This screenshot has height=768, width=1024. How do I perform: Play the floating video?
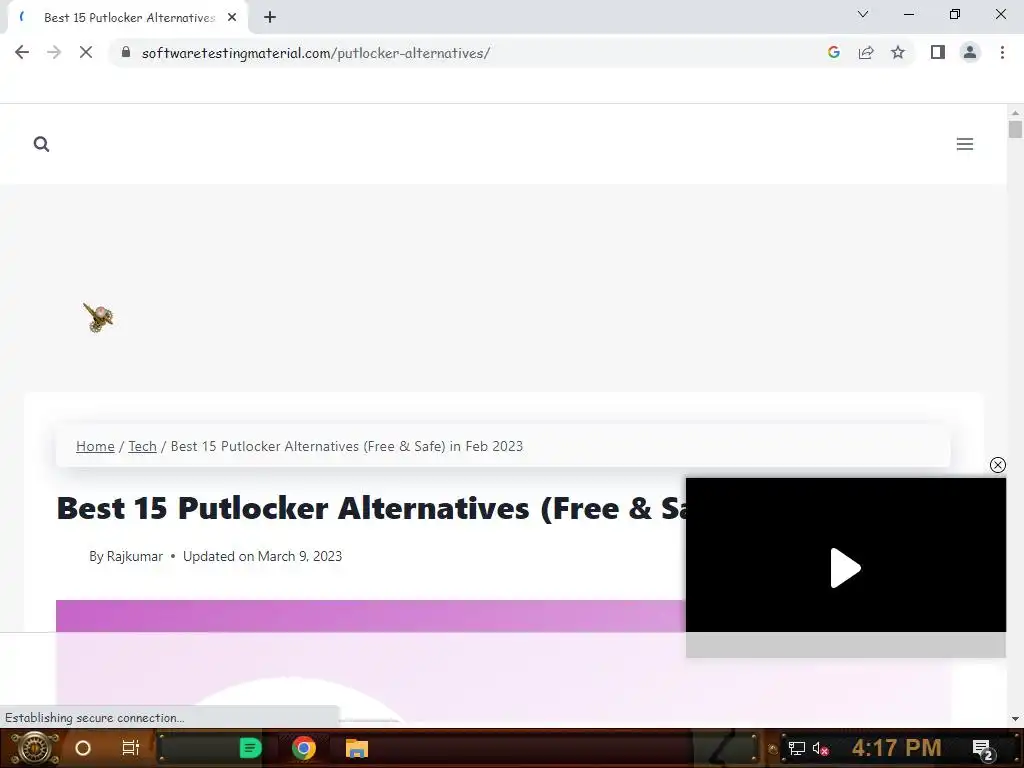point(845,568)
